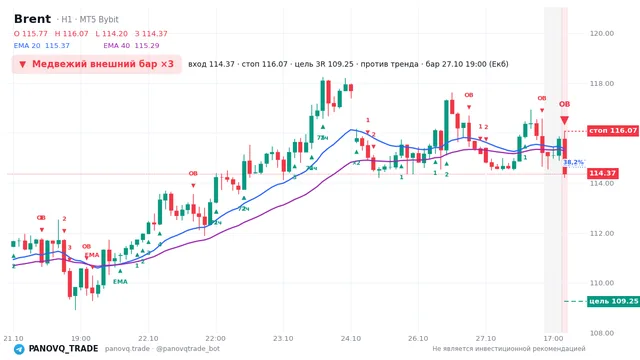The image size is (640, 360).
Task: Click the red '114.37' entry price tag
Action: click(602, 173)
